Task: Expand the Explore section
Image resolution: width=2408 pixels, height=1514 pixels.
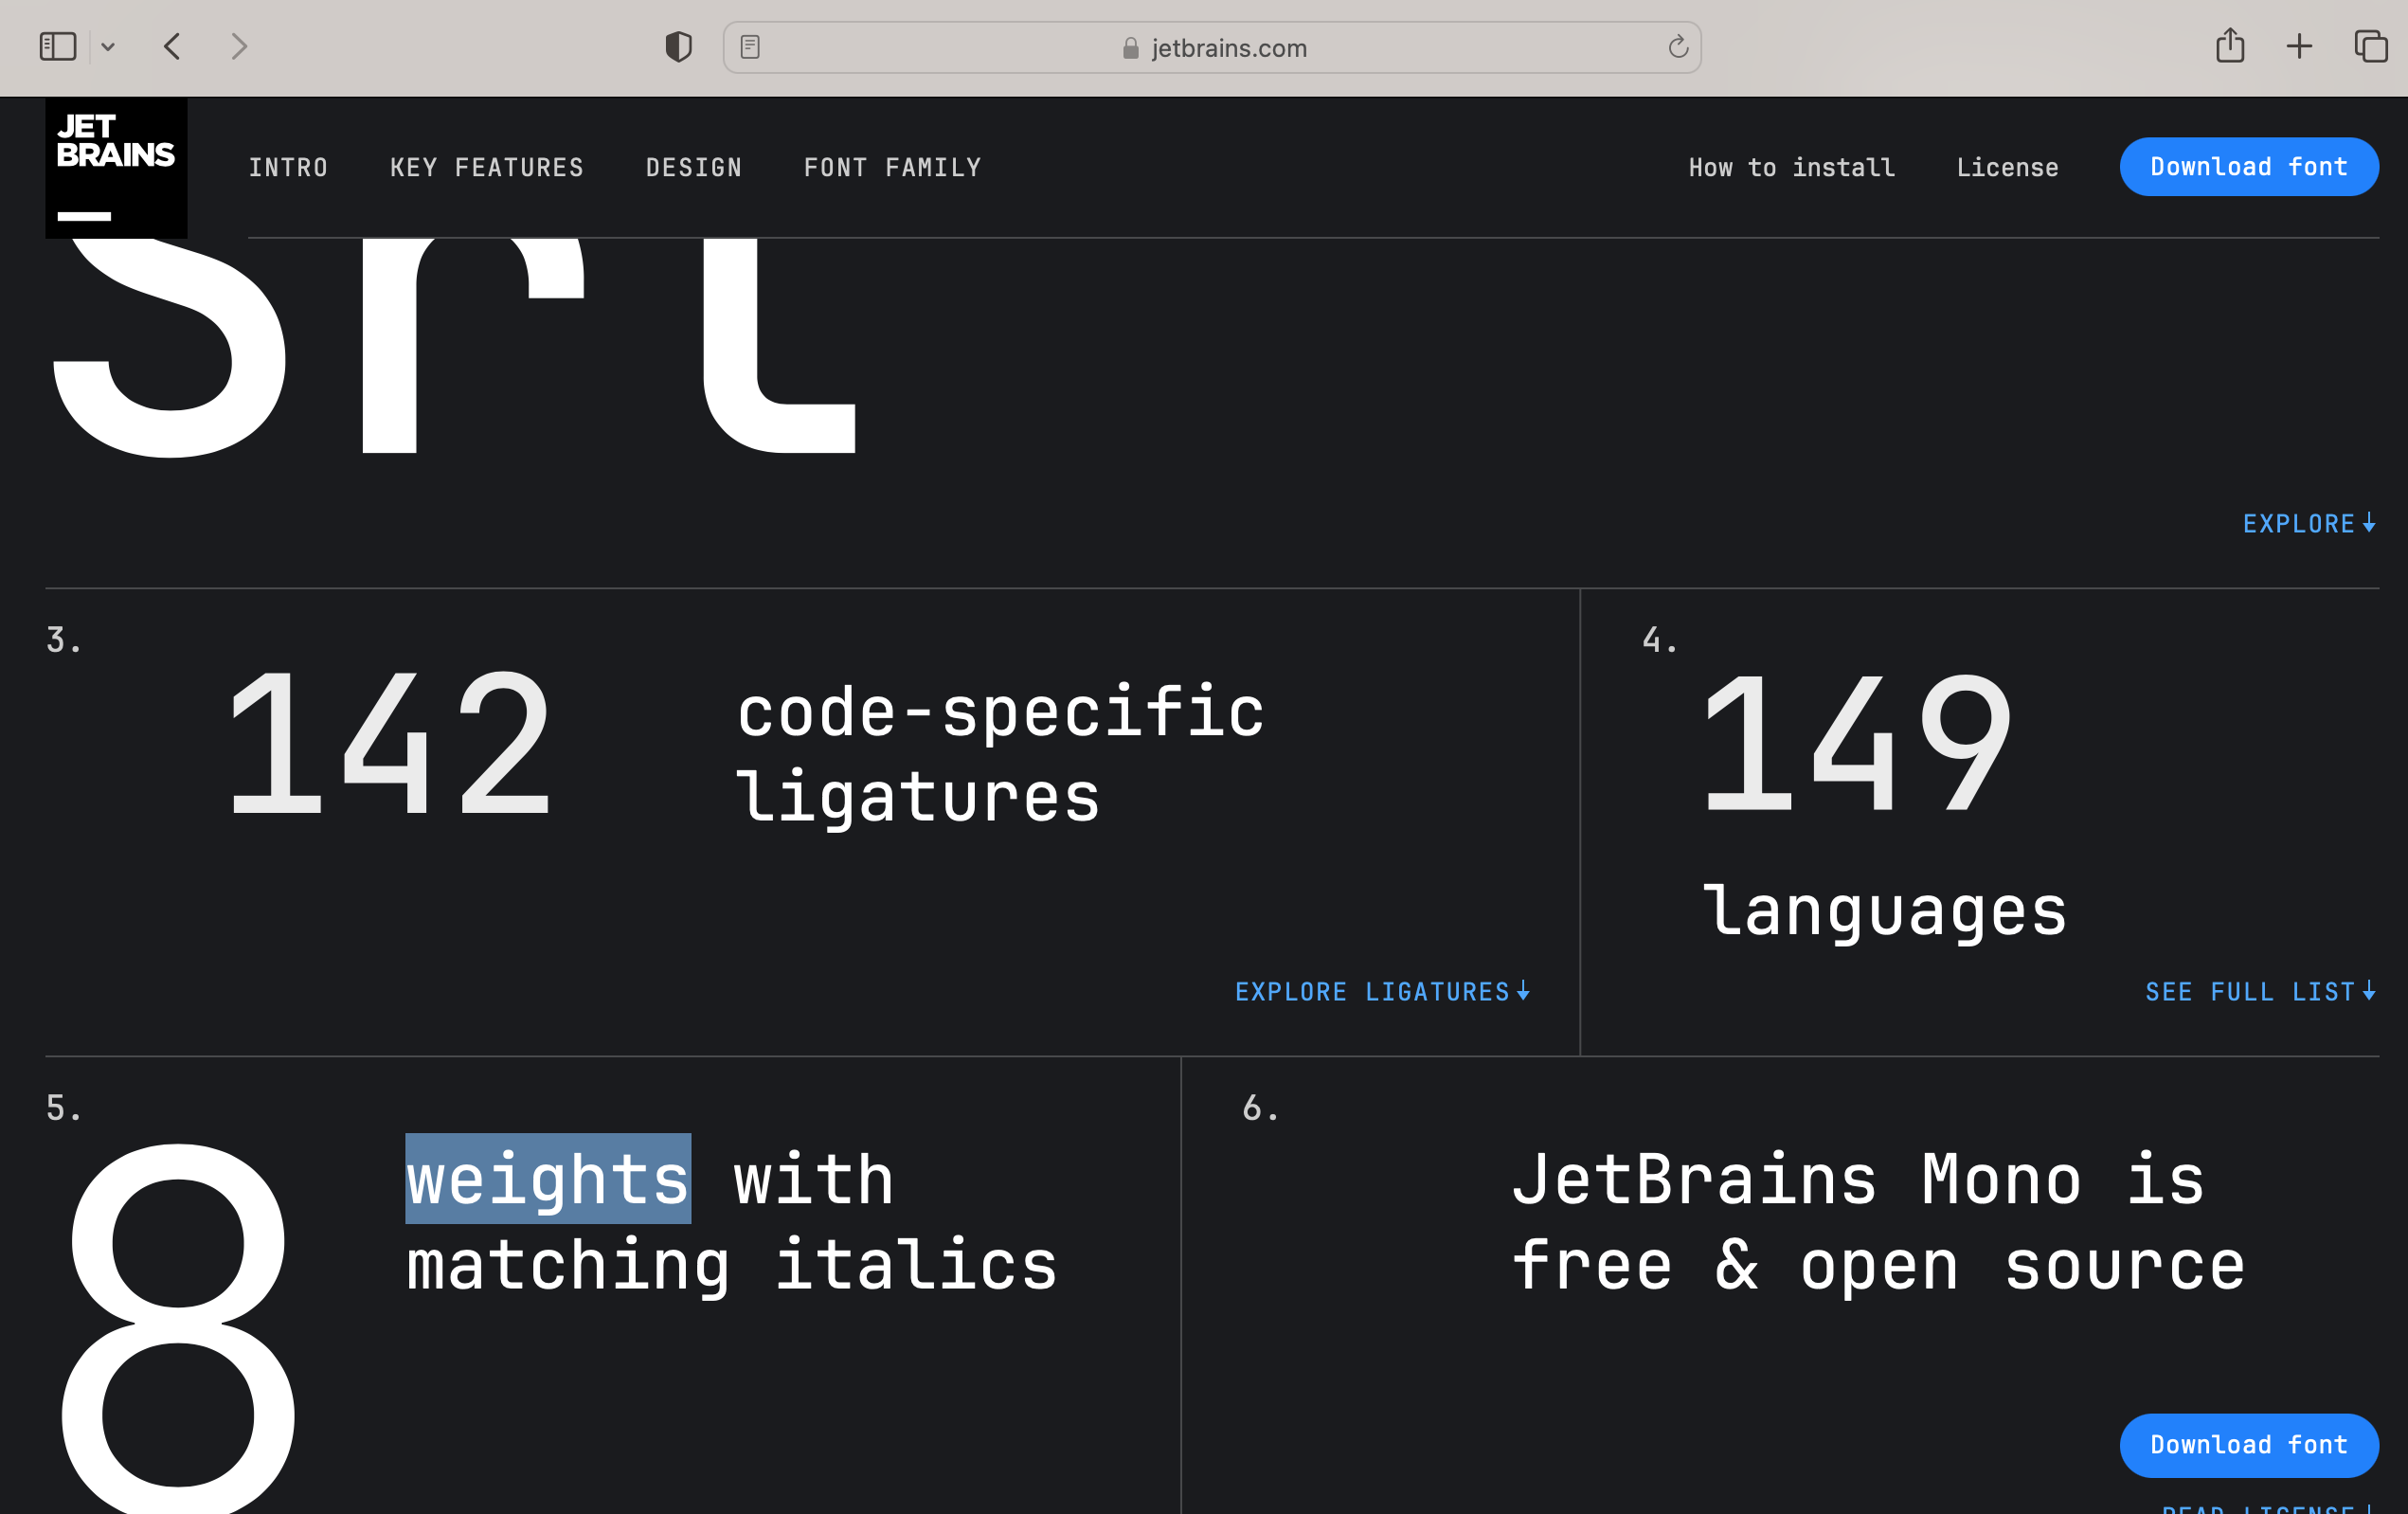Action: (2308, 523)
